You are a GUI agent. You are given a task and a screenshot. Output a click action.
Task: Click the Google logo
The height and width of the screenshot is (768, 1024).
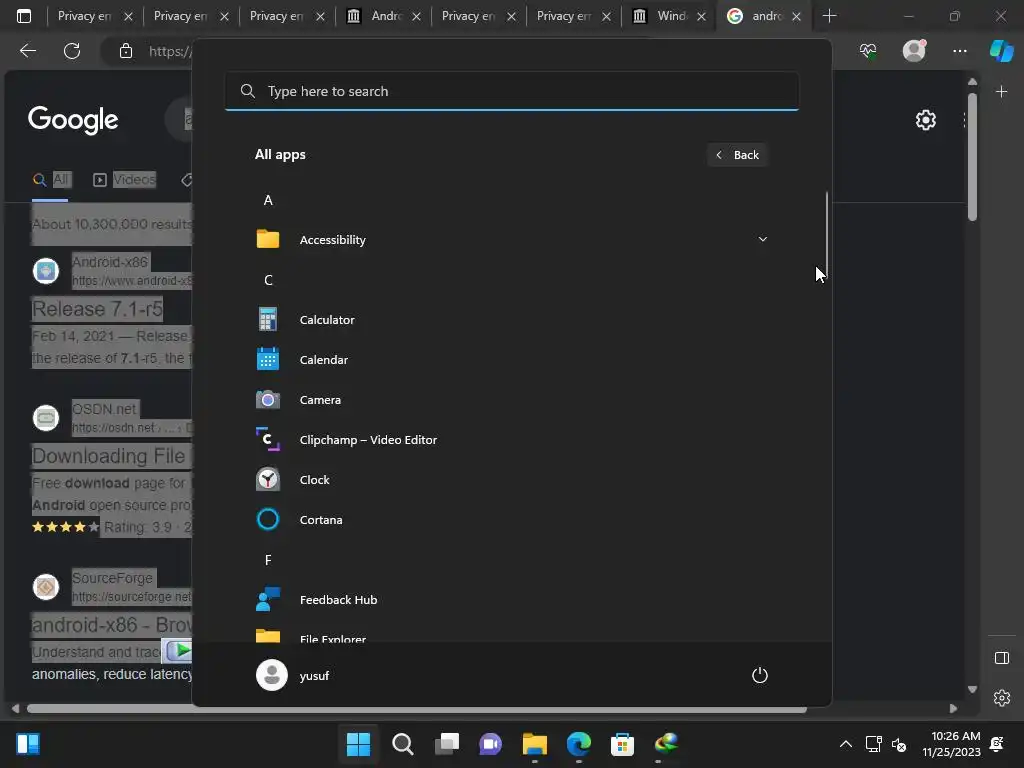pyautogui.click(x=73, y=120)
